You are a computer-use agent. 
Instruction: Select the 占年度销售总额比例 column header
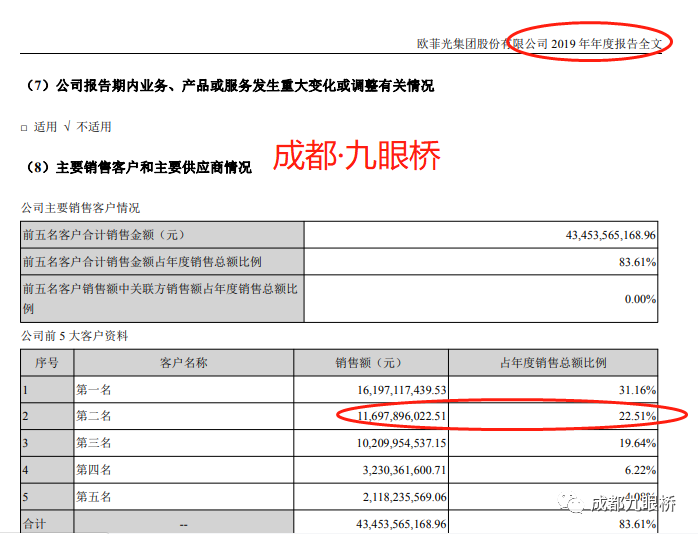553,363
